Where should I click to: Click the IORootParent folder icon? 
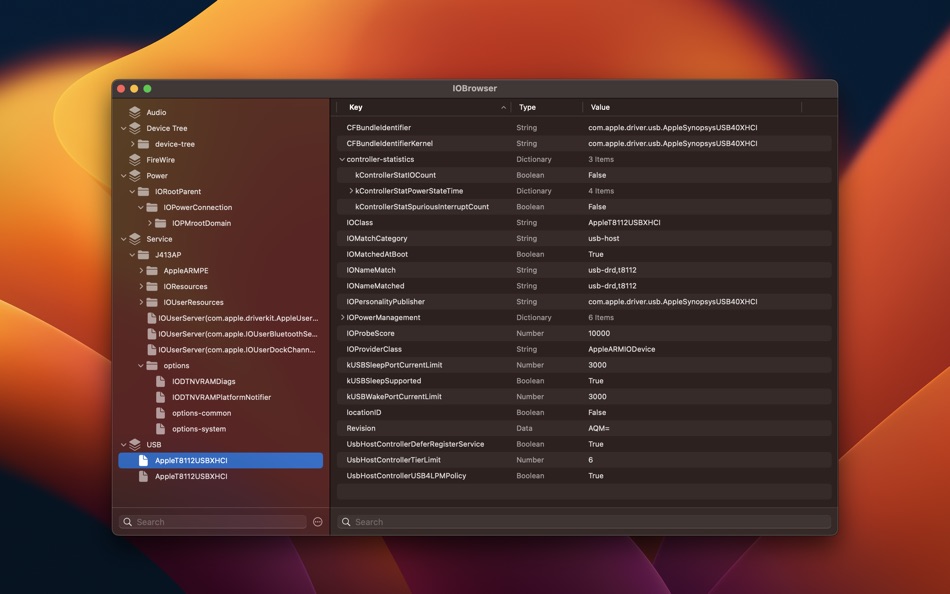[144, 191]
